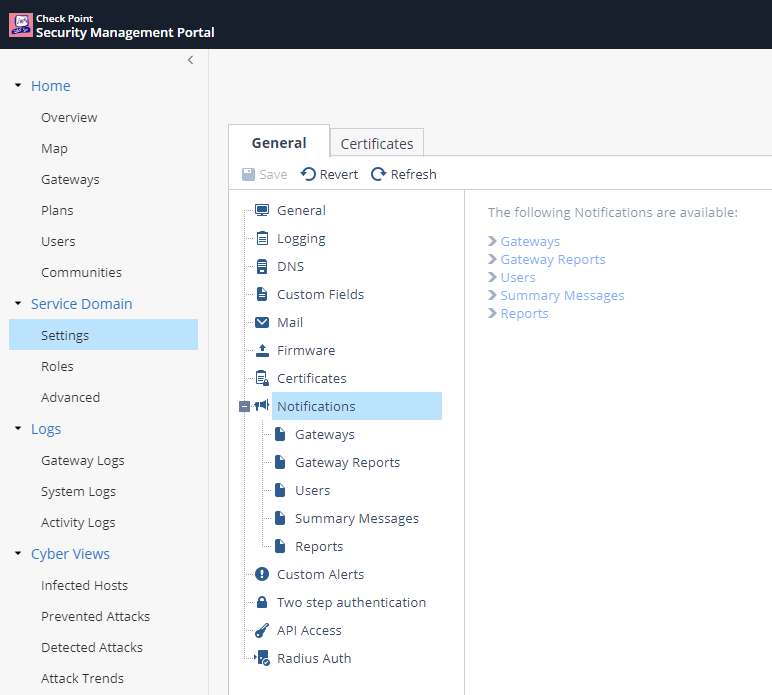Click the Logging clipboard icon
772x695 pixels.
tap(262, 239)
